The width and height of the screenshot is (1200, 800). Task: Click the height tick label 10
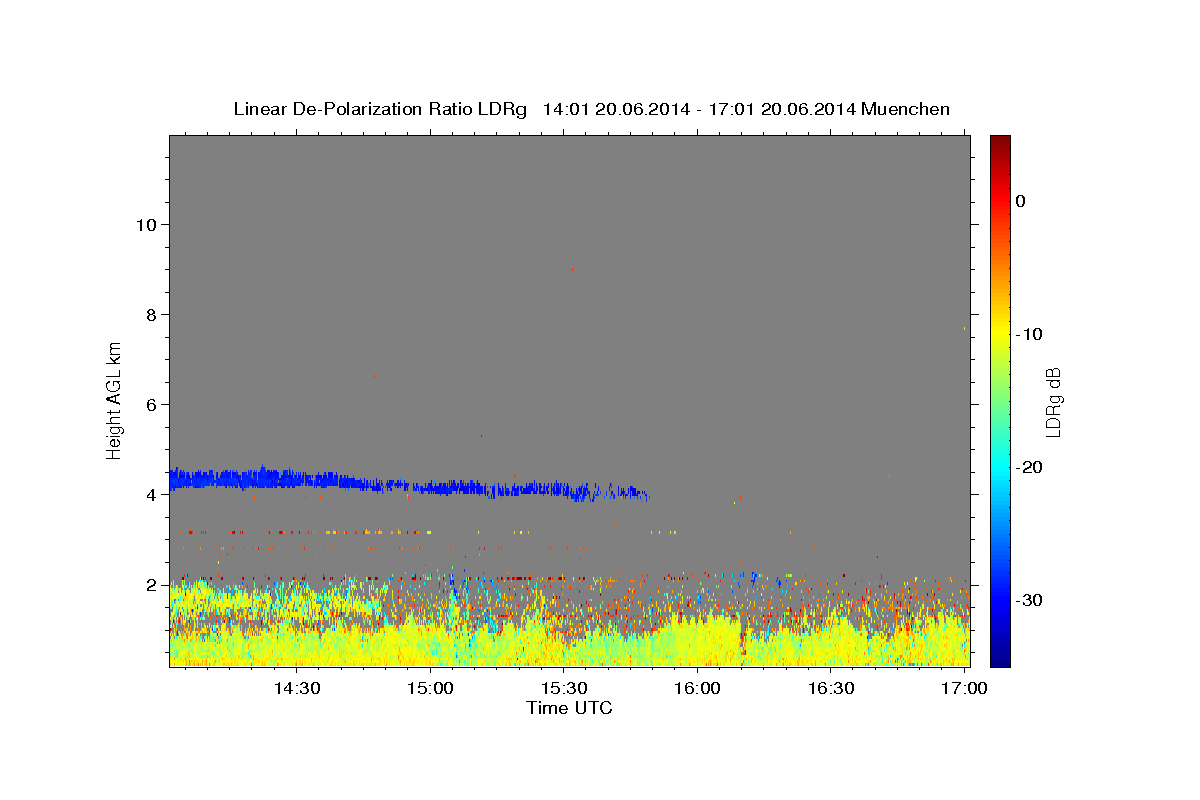[146, 224]
